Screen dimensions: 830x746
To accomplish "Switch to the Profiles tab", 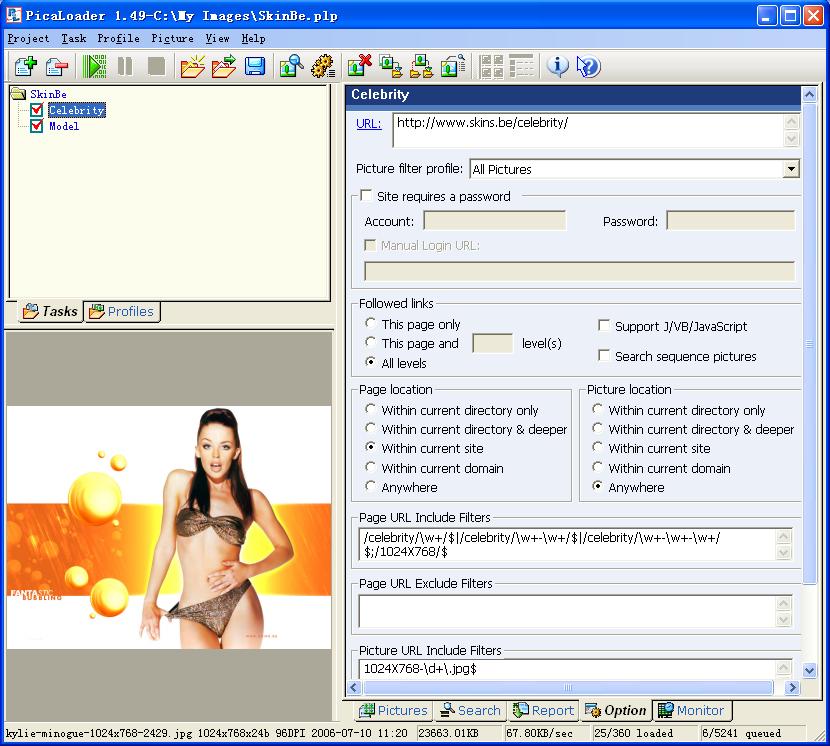I will pos(122,311).
